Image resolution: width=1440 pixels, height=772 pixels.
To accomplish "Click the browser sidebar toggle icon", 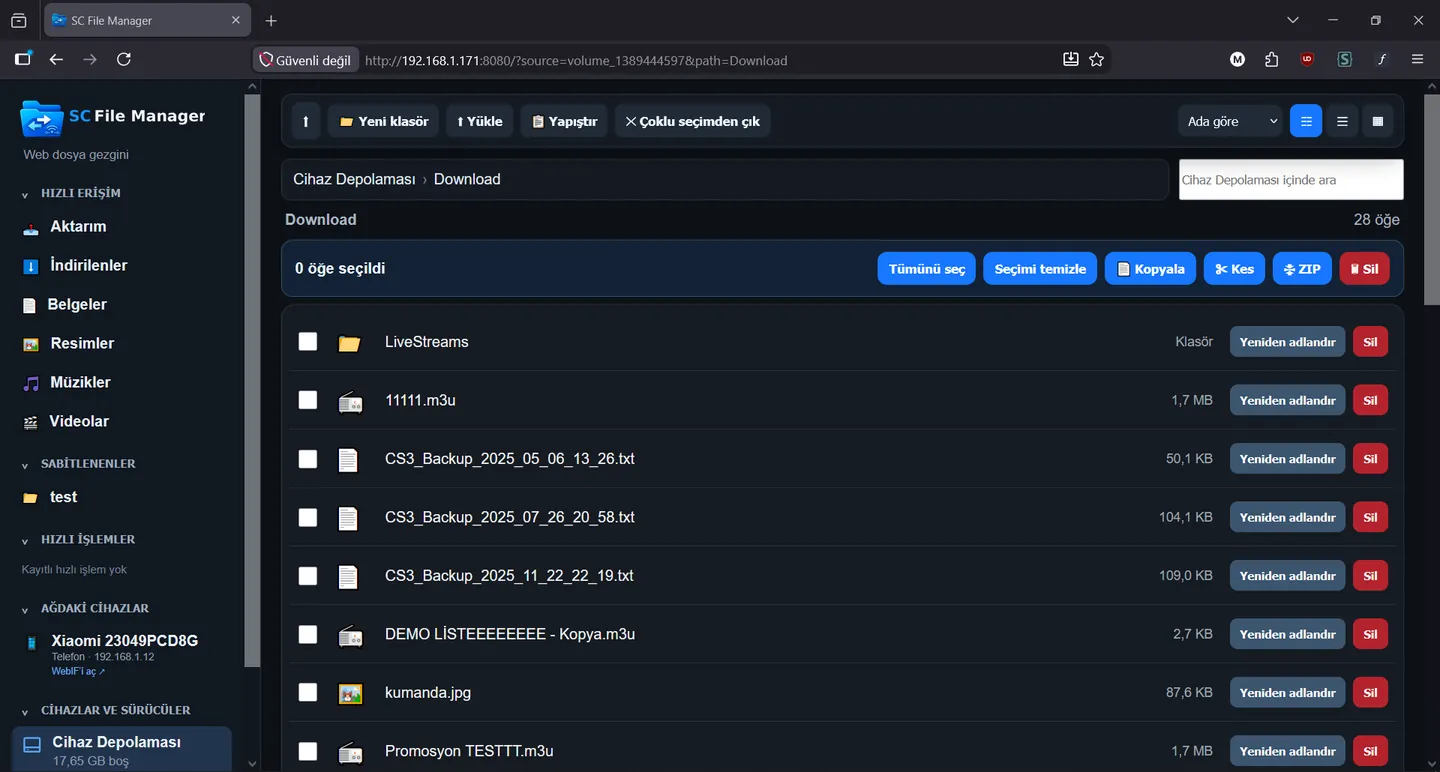I will pyautogui.click(x=22, y=60).
